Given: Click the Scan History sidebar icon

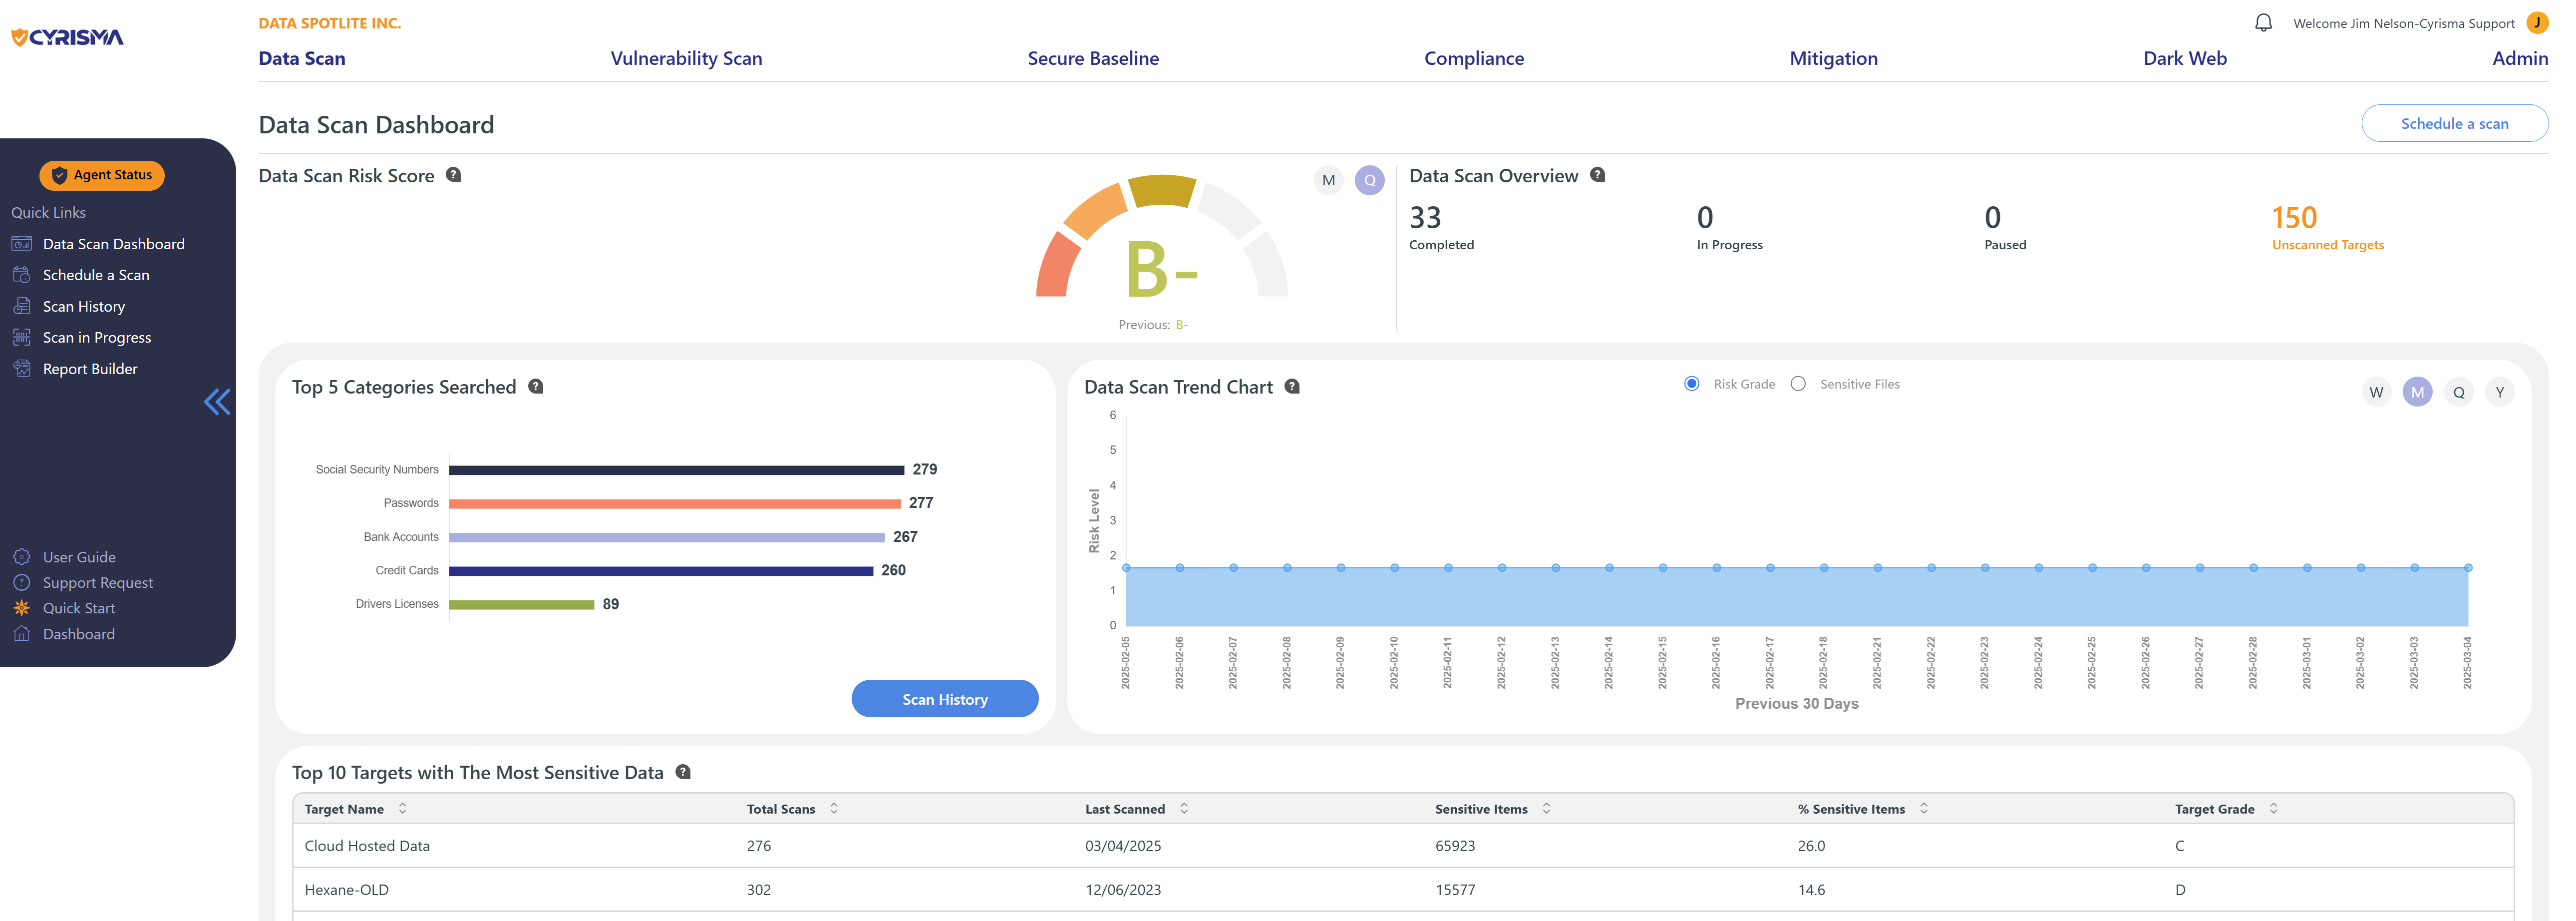Looking at the screenshot, I should point(21,306).
